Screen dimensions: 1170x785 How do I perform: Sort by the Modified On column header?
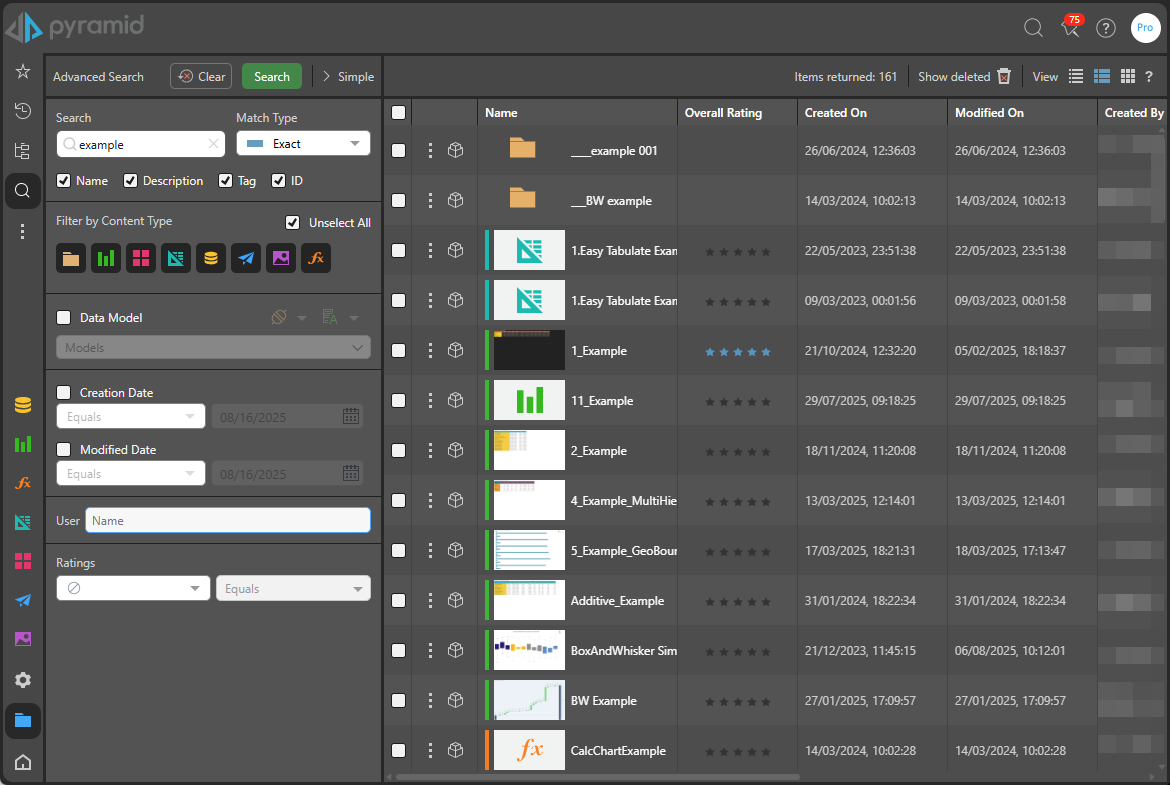pyautogui.click(x=989, y=113)
